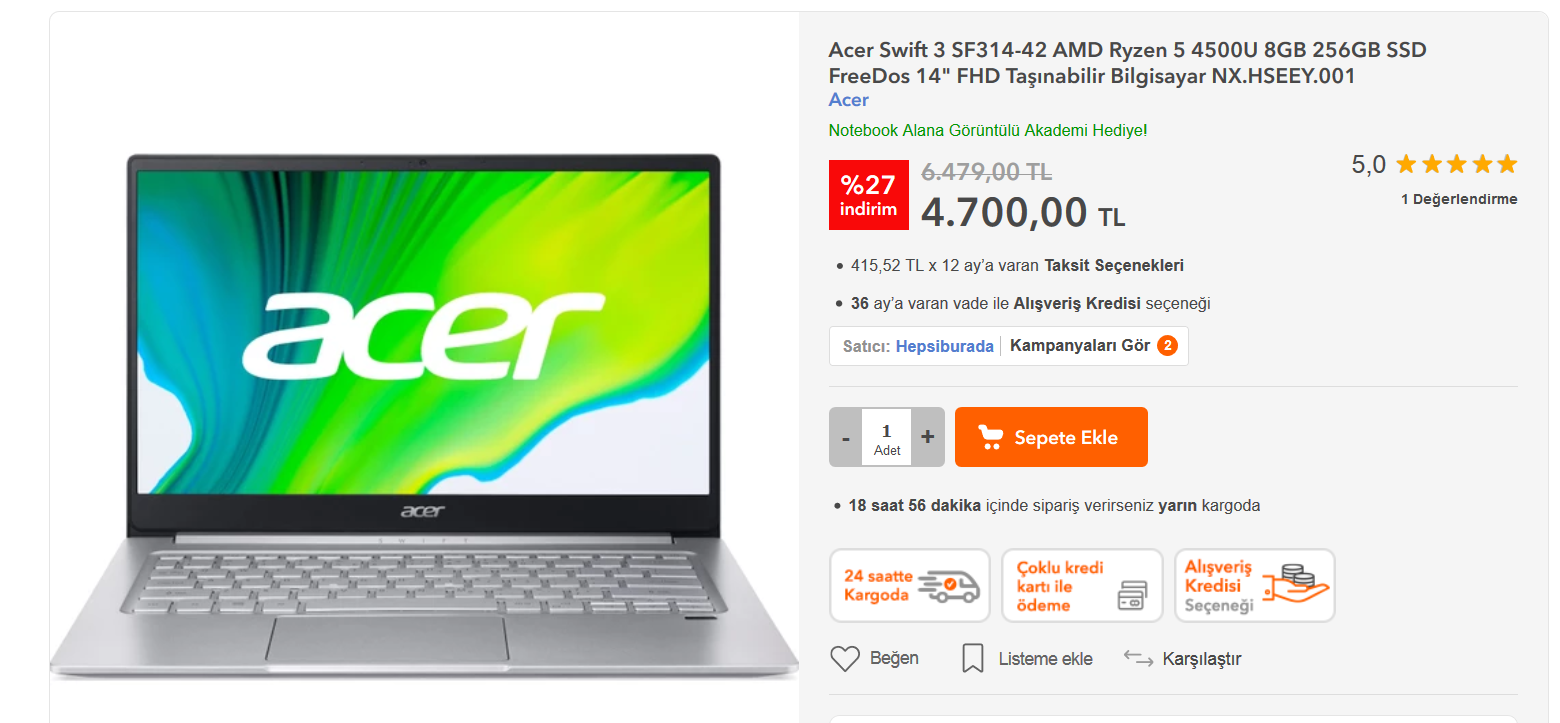Screen dimensions: 1560x723
Task: Click the compare arrows icon beside Karşılaştır
Action: [x=1138, y=658]
